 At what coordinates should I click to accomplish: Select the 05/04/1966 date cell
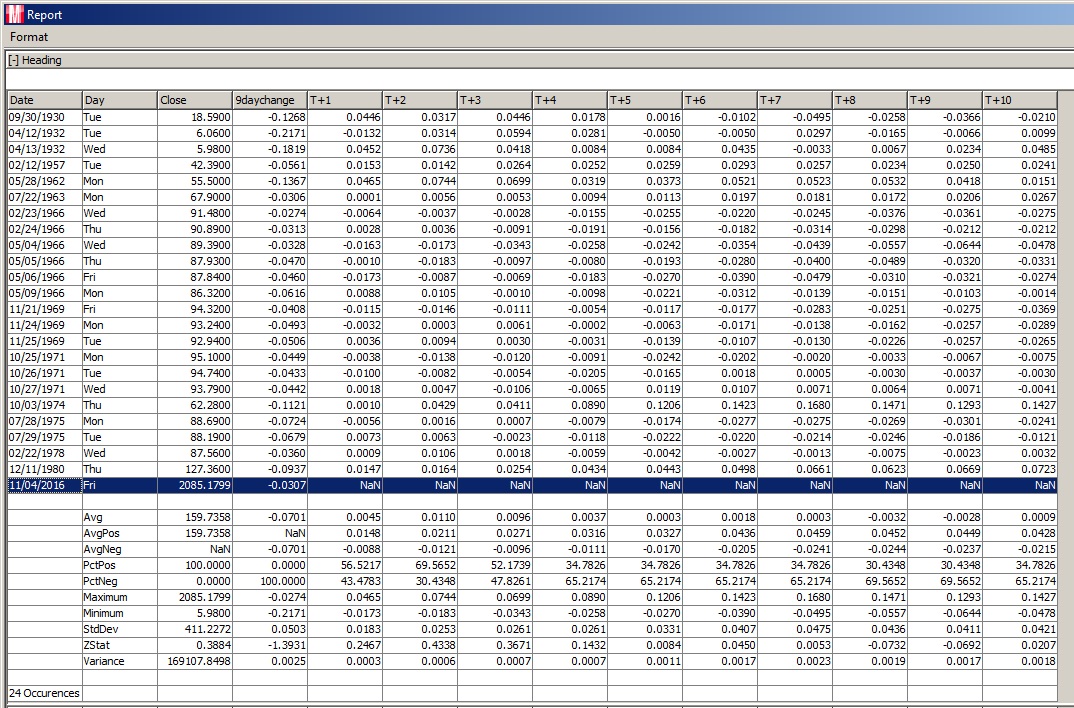pyautogui.click(x=45, y=245)
